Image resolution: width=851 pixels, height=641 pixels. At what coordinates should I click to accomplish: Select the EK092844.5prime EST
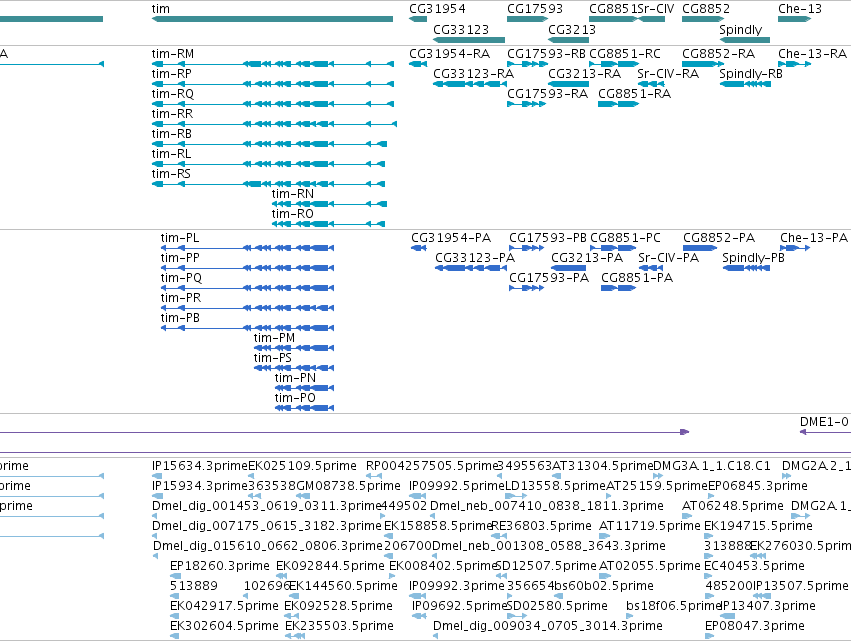click(x=283, y=576)
